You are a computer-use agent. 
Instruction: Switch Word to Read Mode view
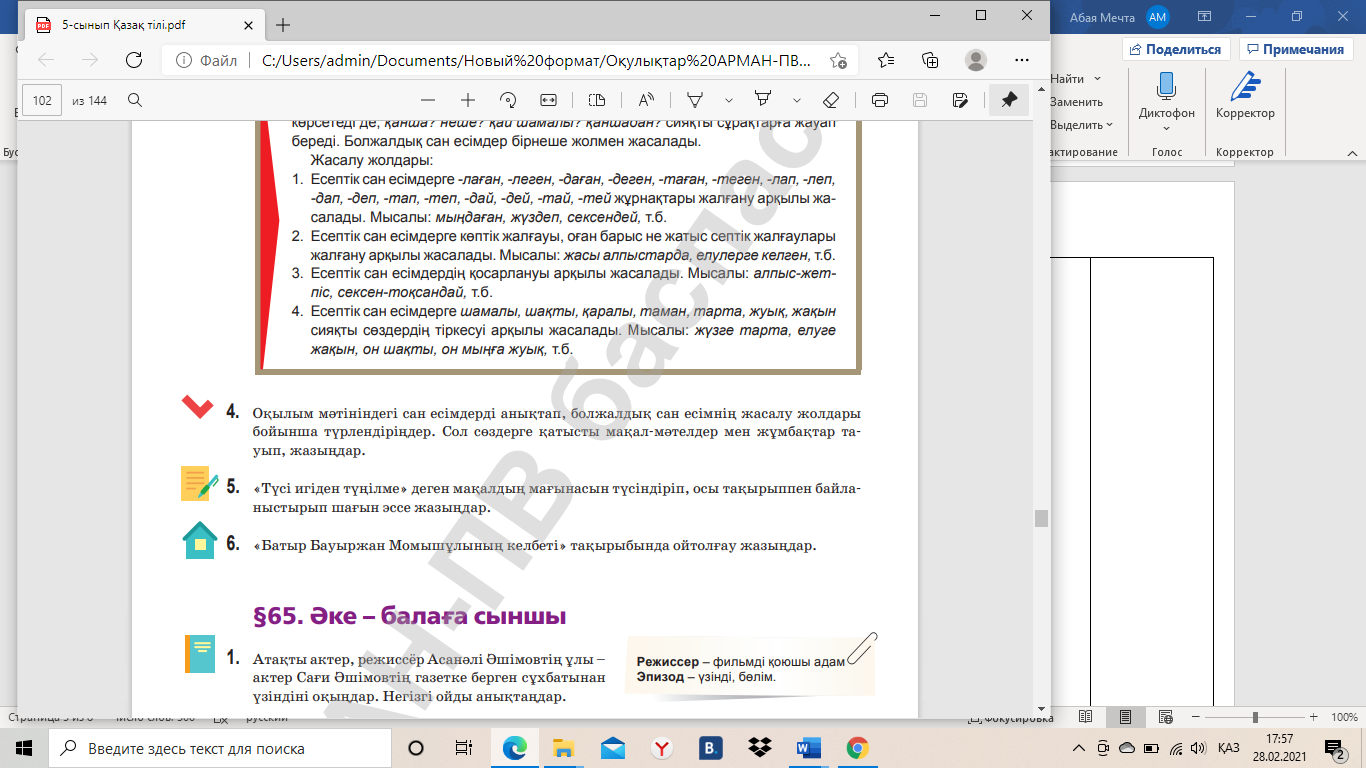[1085, 717]
